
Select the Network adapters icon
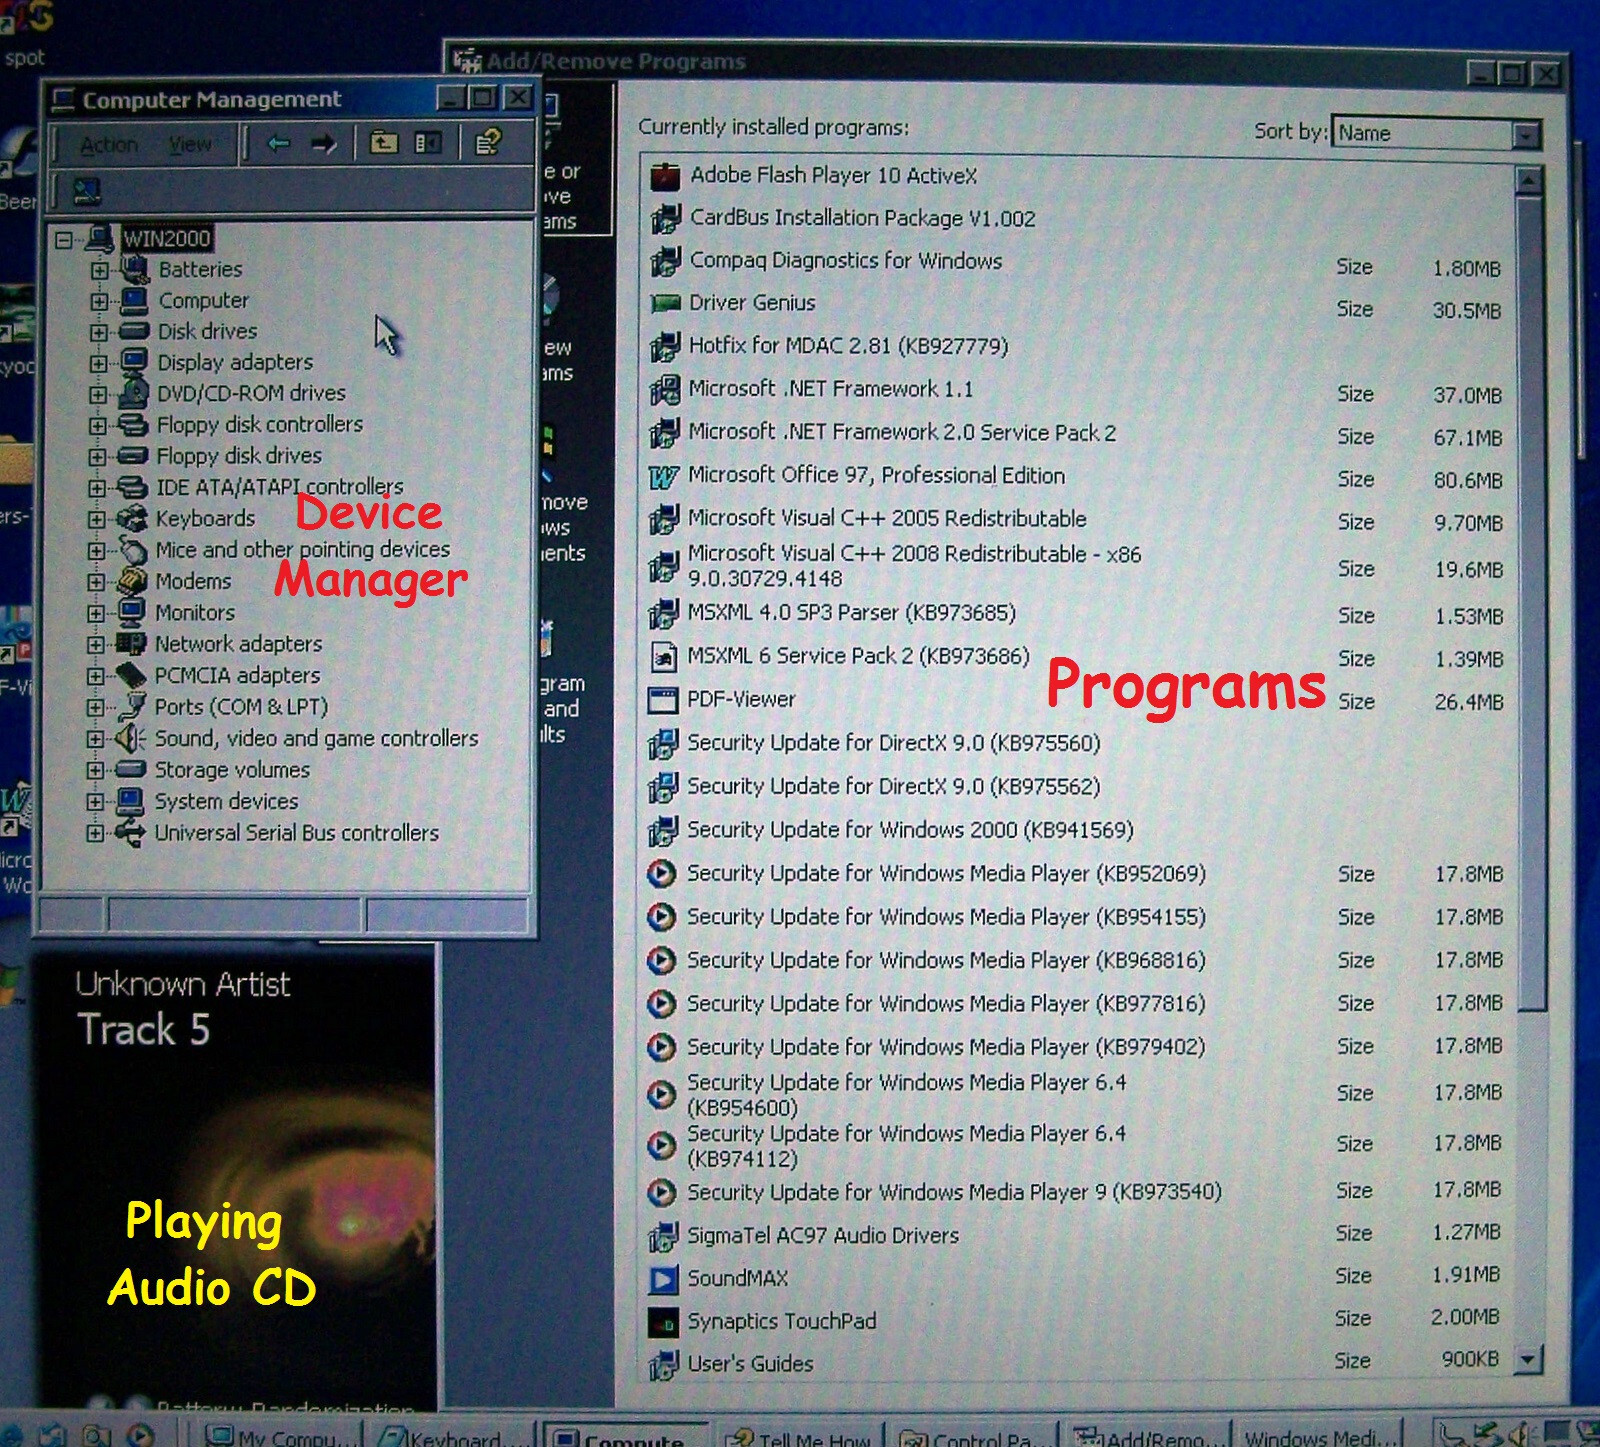(x=131, y=644)
